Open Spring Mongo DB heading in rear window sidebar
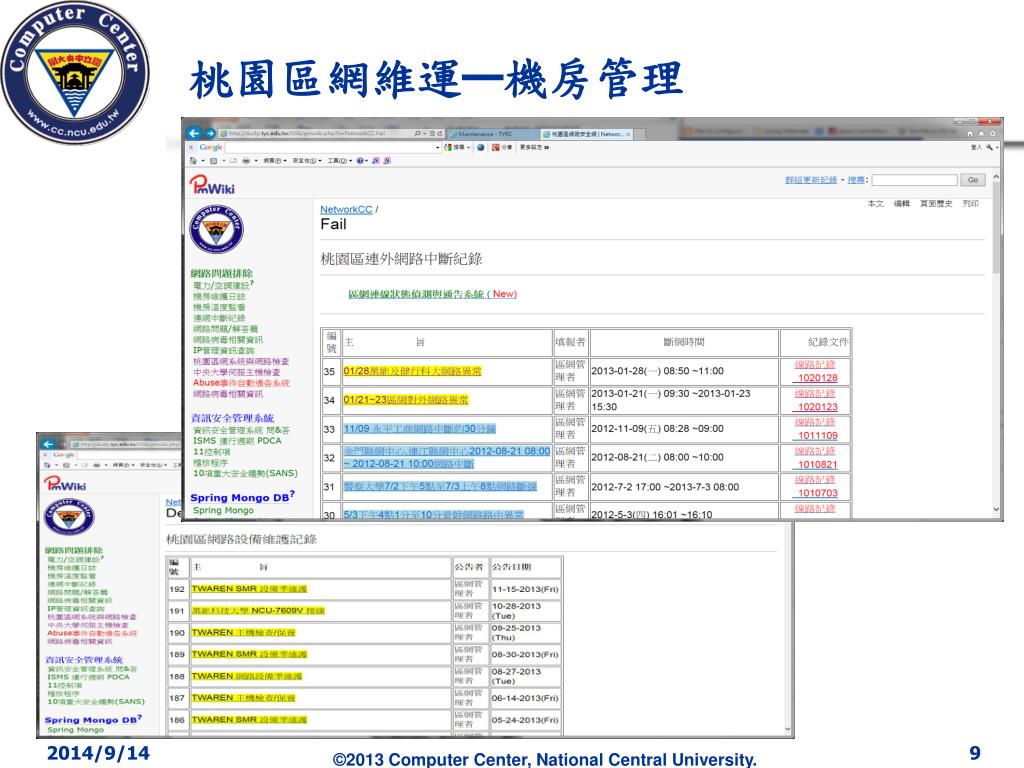This screenshot has width=1024, height=768. click(x=93, y=719)
